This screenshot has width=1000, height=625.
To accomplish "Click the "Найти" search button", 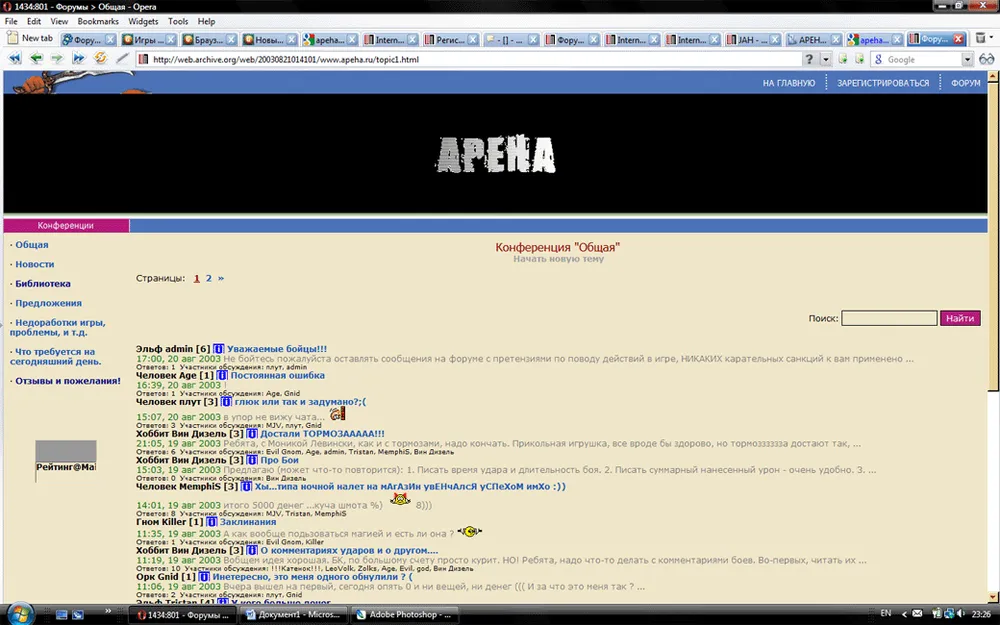I will coord(960,318).
